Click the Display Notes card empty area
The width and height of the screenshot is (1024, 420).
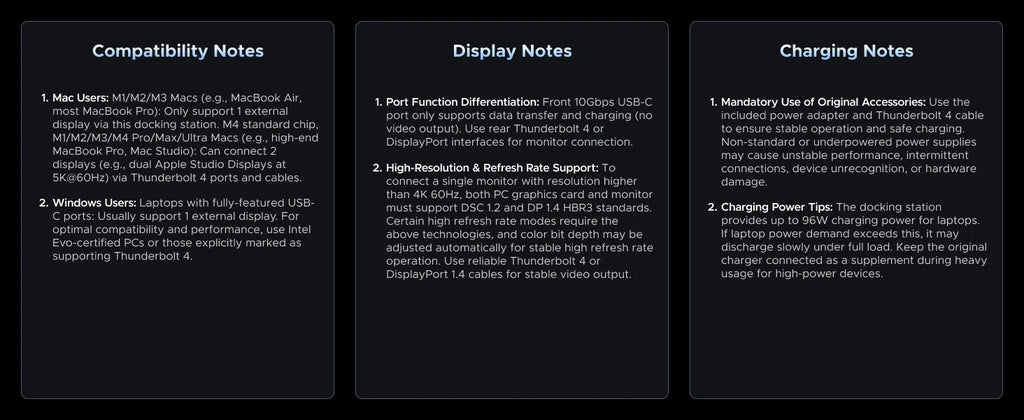pos(512,340)
